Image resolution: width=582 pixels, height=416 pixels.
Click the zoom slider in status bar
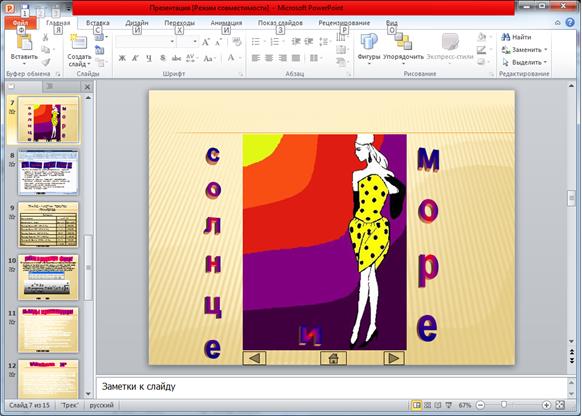pyautogui.click(x=504, y=405)
